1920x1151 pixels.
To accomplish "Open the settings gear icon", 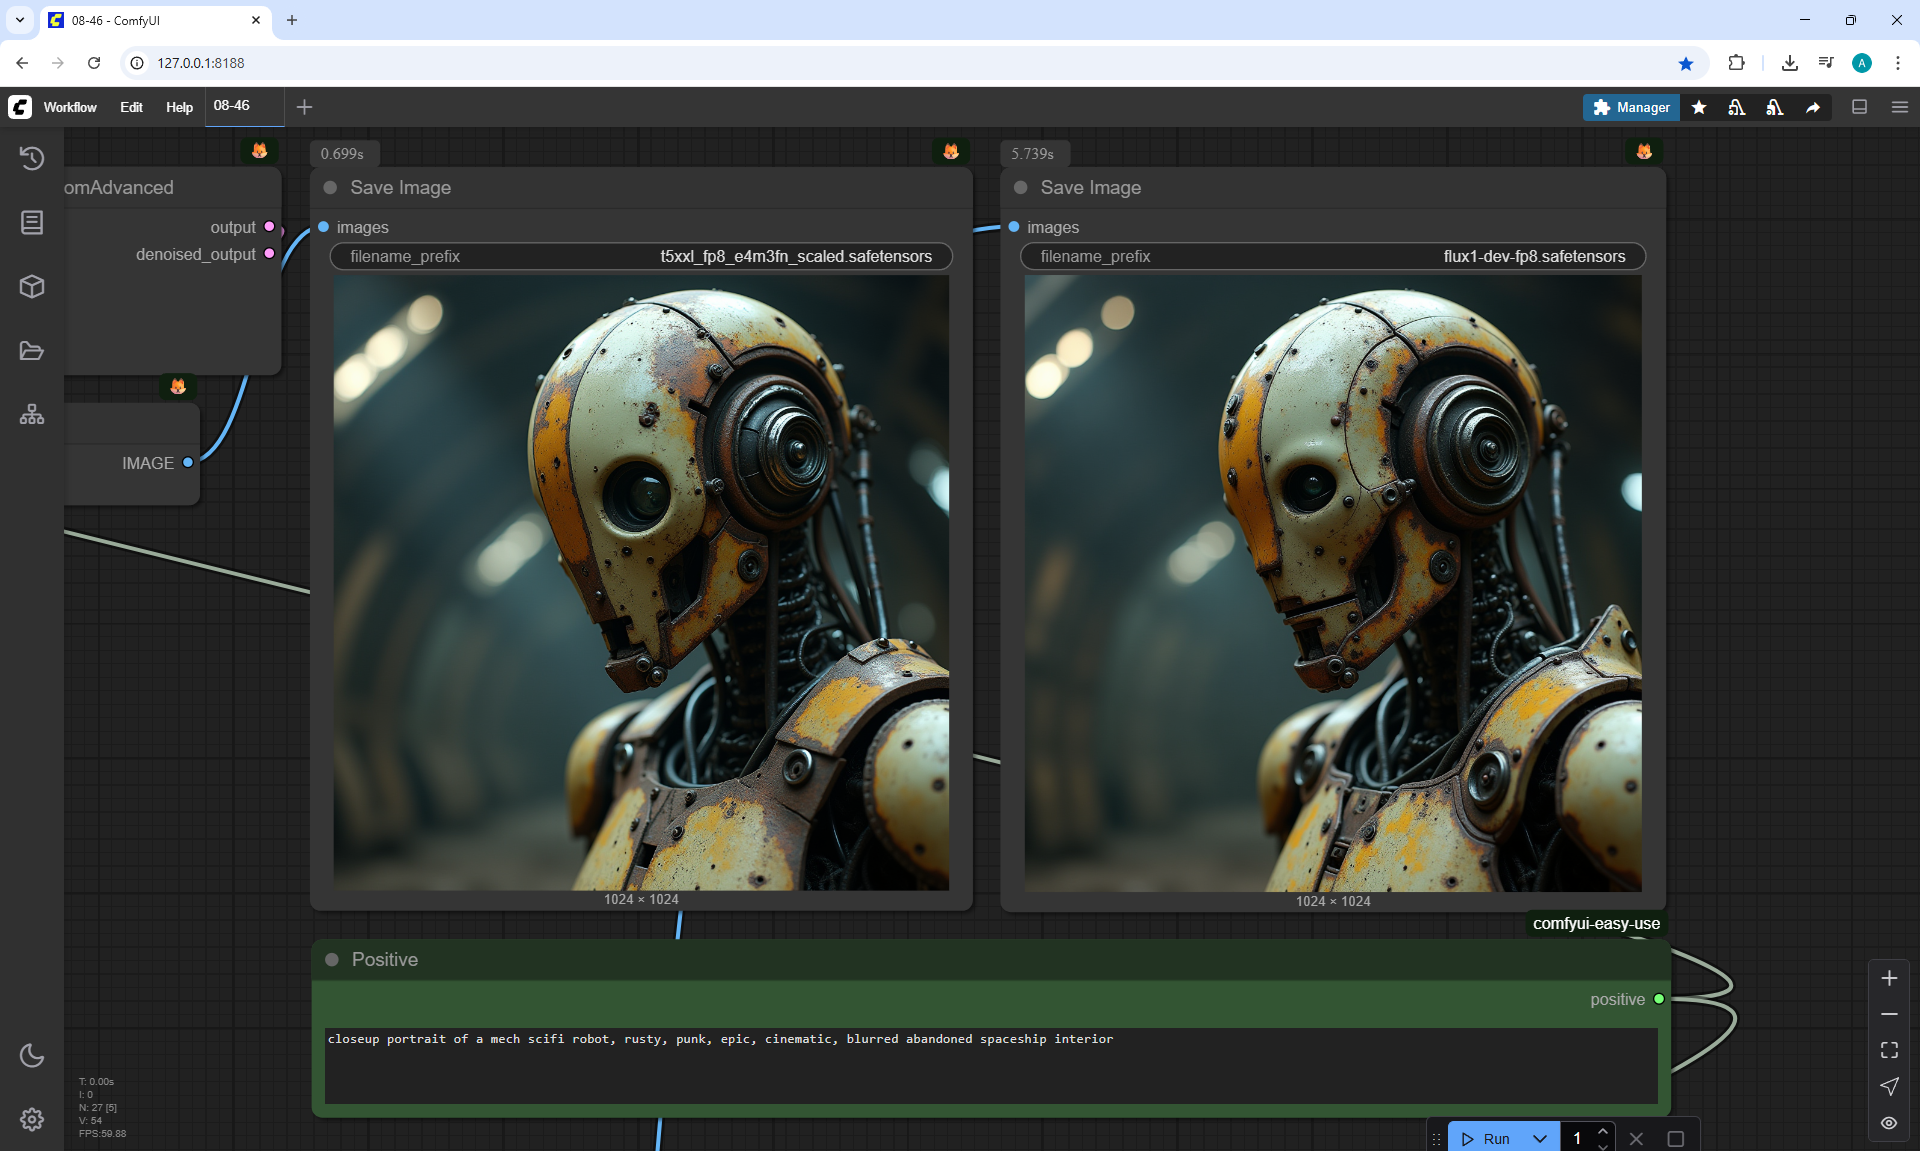I will click(32, 1119).
